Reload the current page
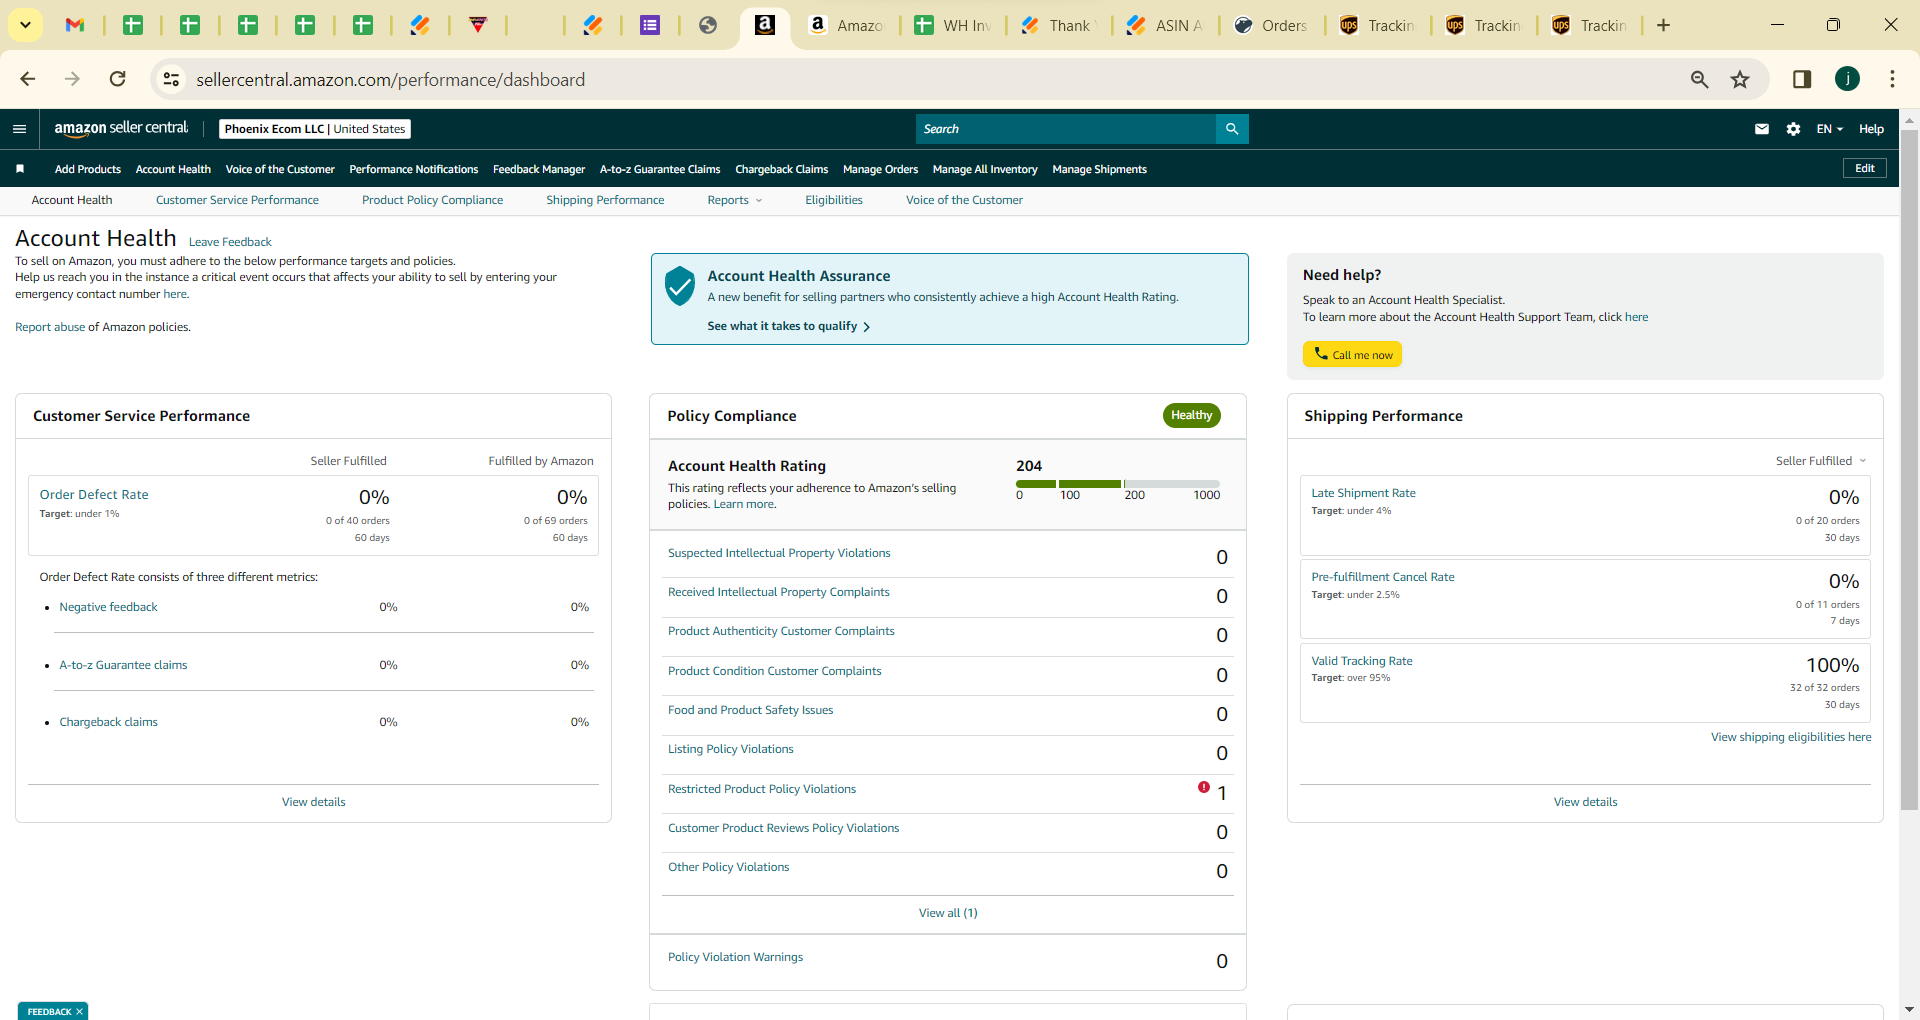The image size is (1920, 1020). point(117,79)
